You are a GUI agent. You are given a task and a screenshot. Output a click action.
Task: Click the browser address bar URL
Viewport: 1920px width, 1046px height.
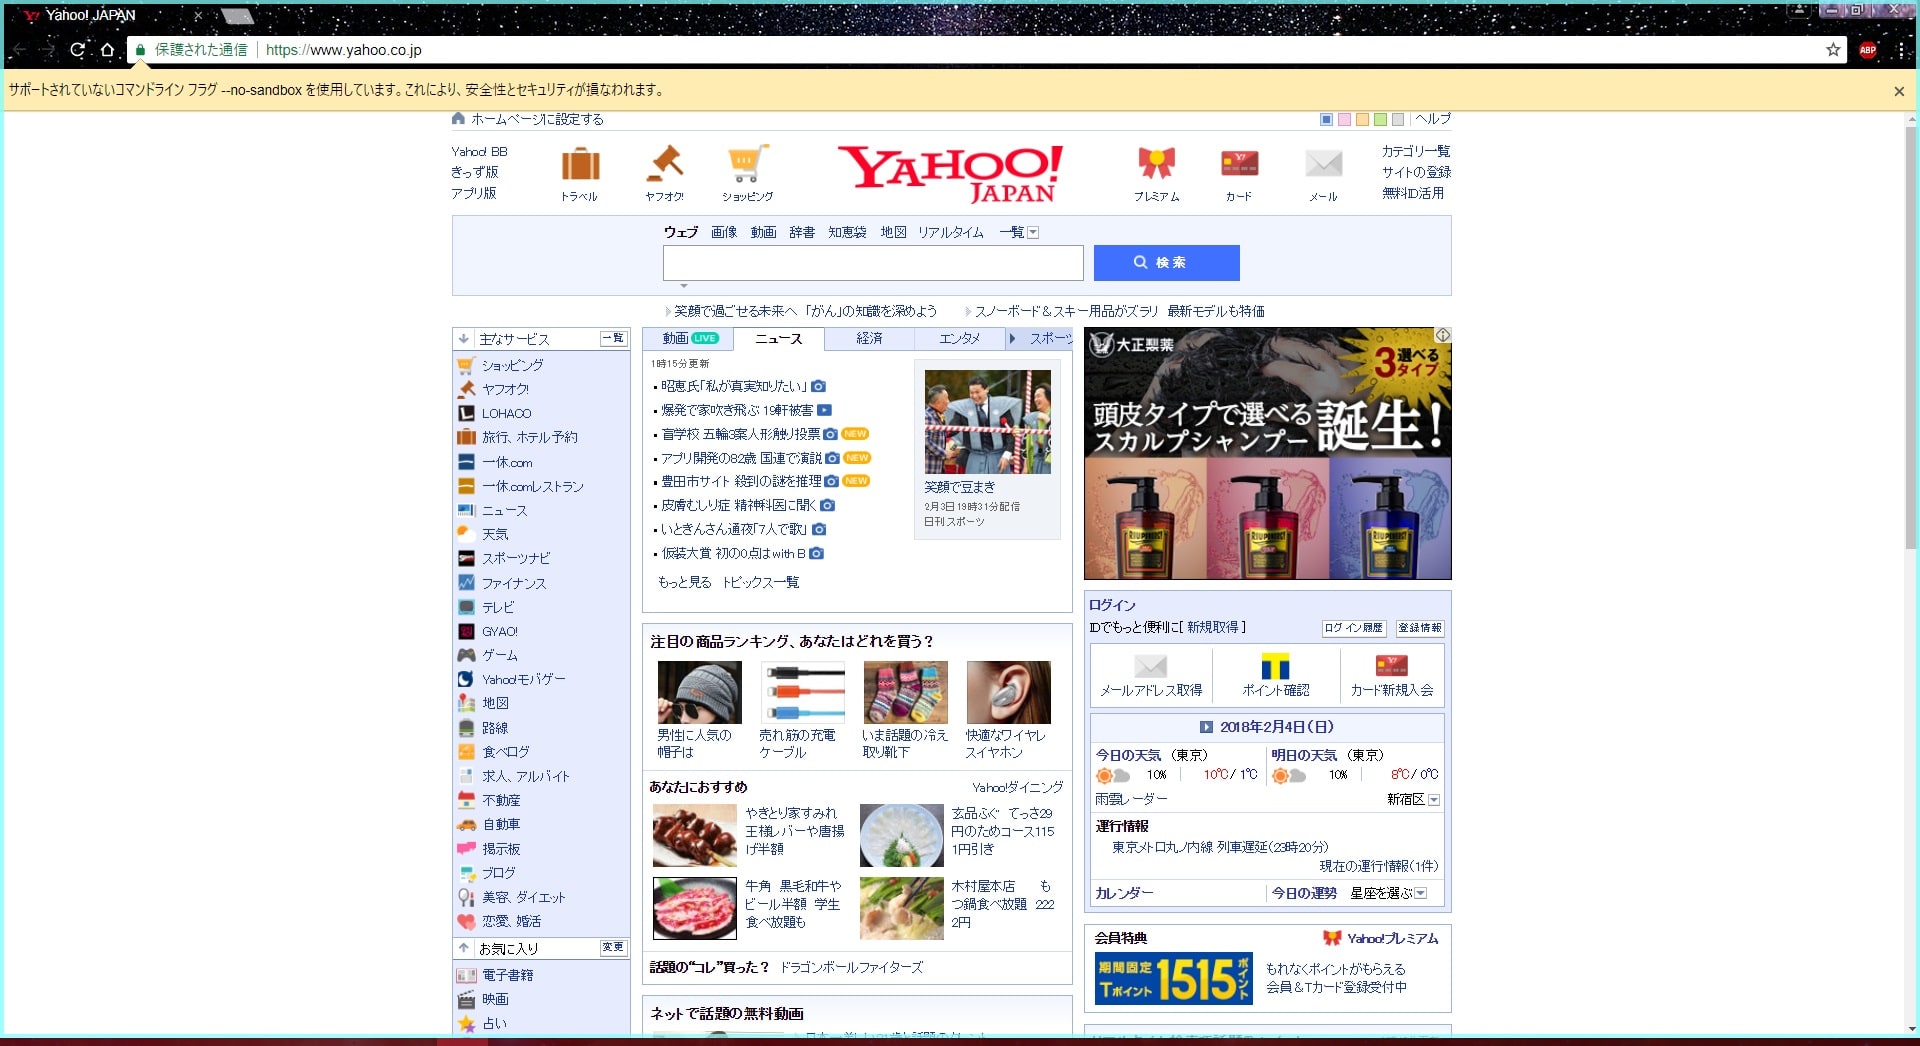(343, 50)
